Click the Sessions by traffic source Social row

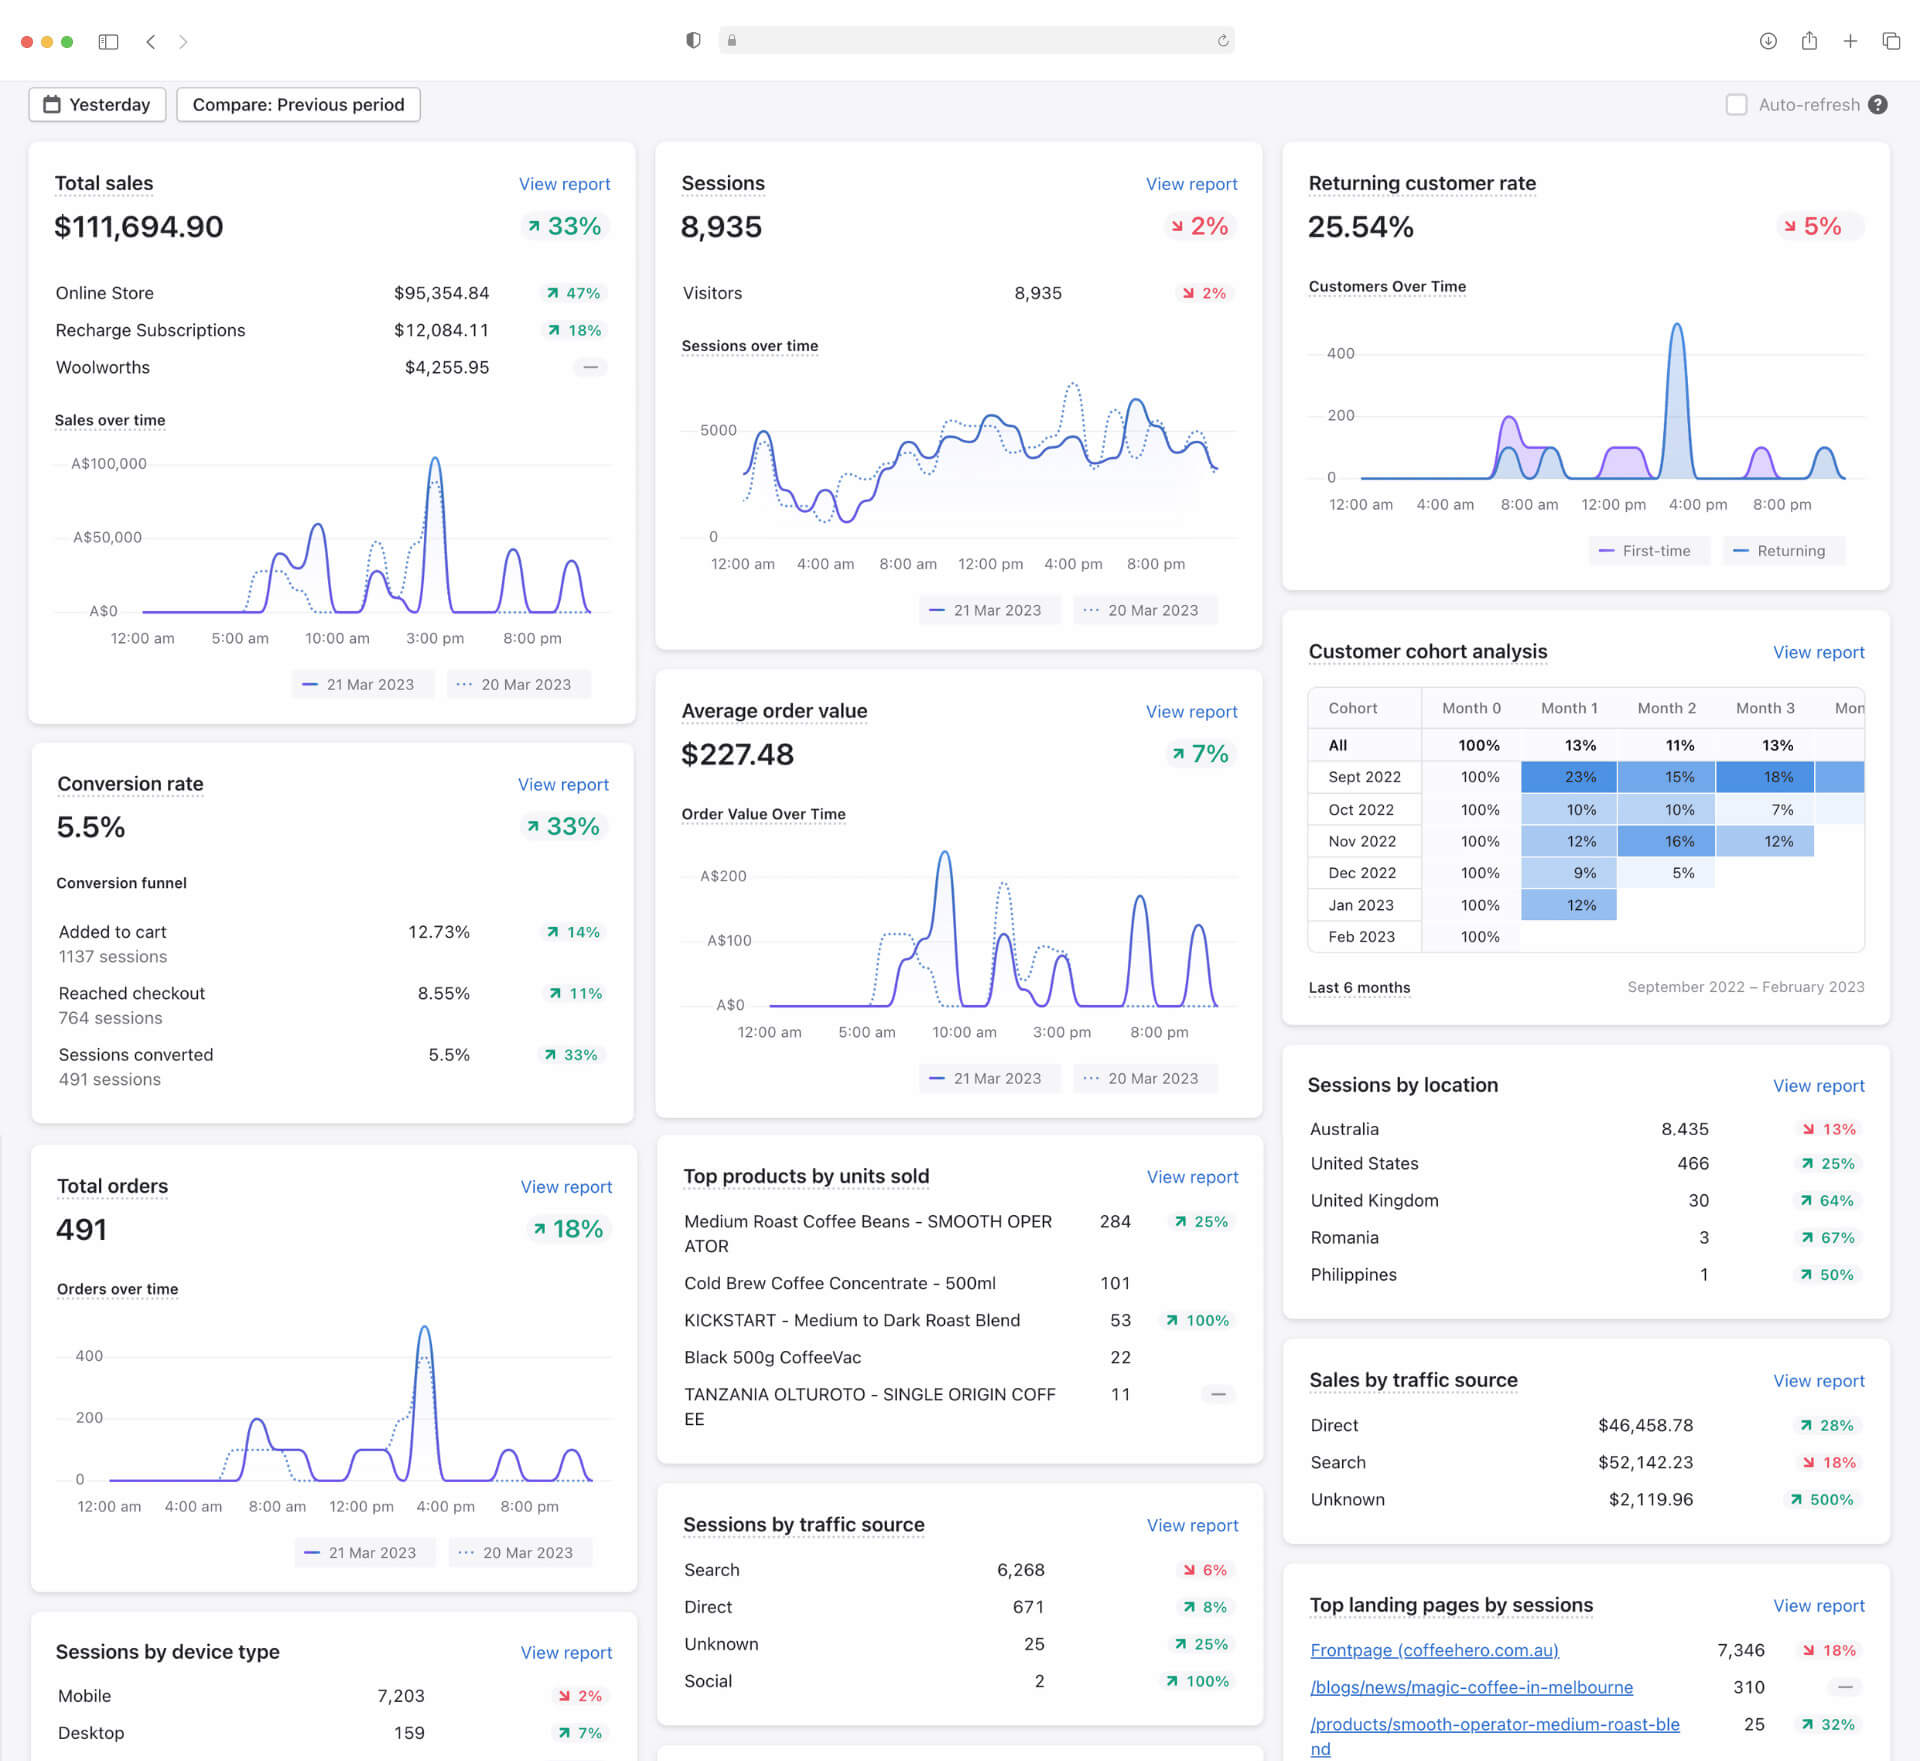[960, 1681]
